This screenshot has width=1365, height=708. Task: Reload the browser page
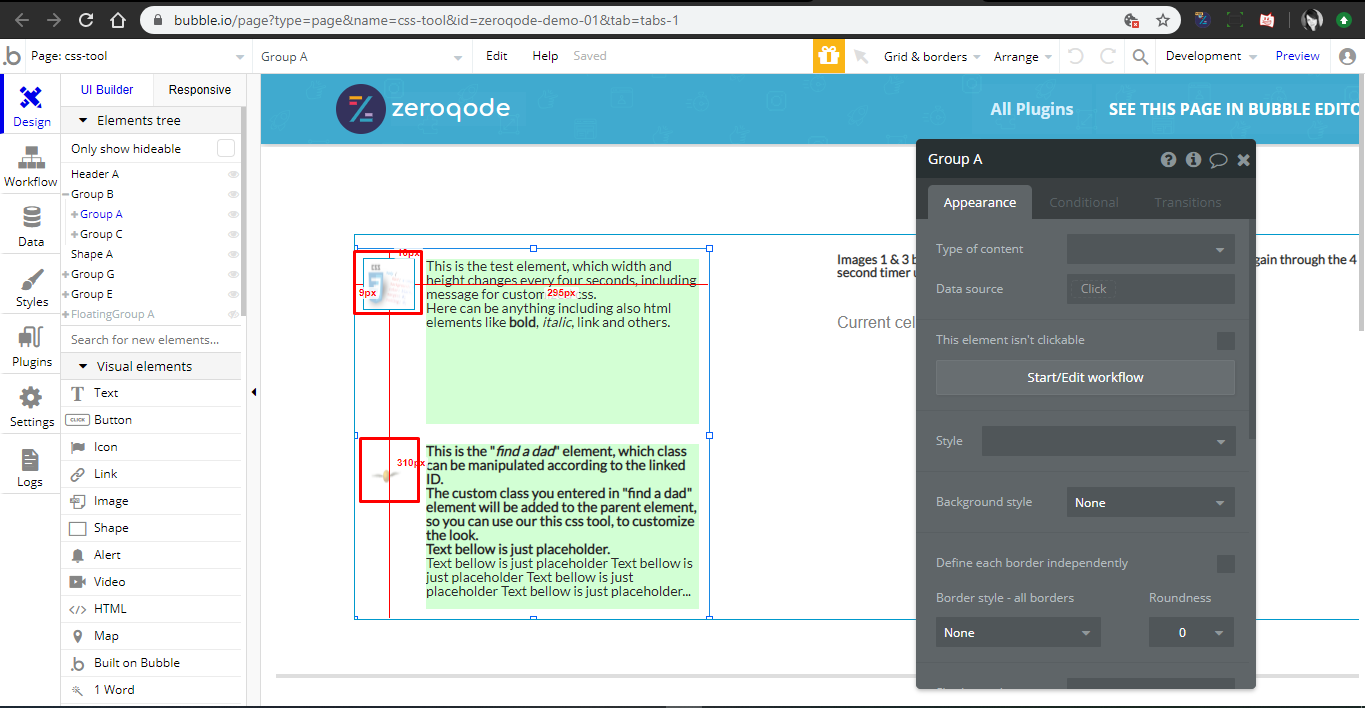86,20
